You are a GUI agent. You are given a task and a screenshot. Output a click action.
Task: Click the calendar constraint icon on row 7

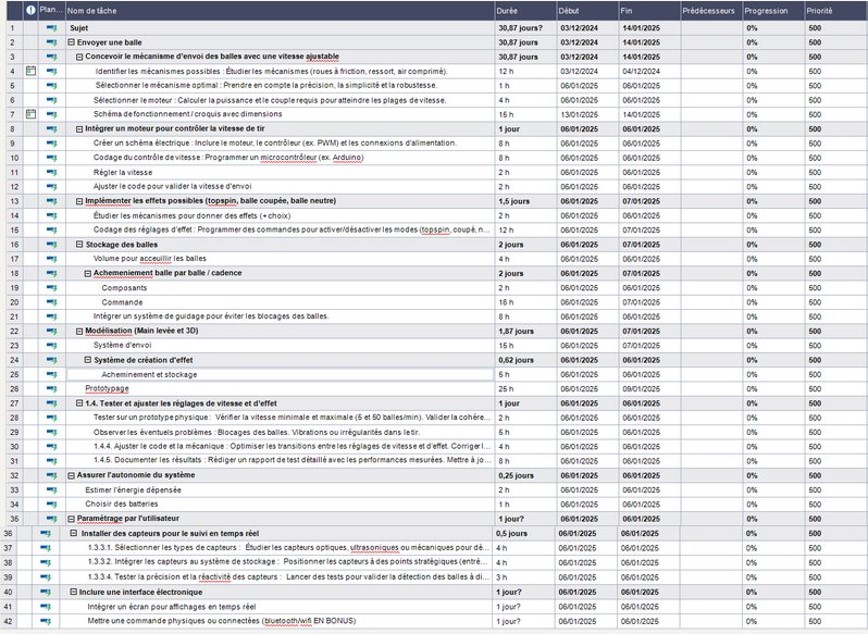[x=31, y=115]
